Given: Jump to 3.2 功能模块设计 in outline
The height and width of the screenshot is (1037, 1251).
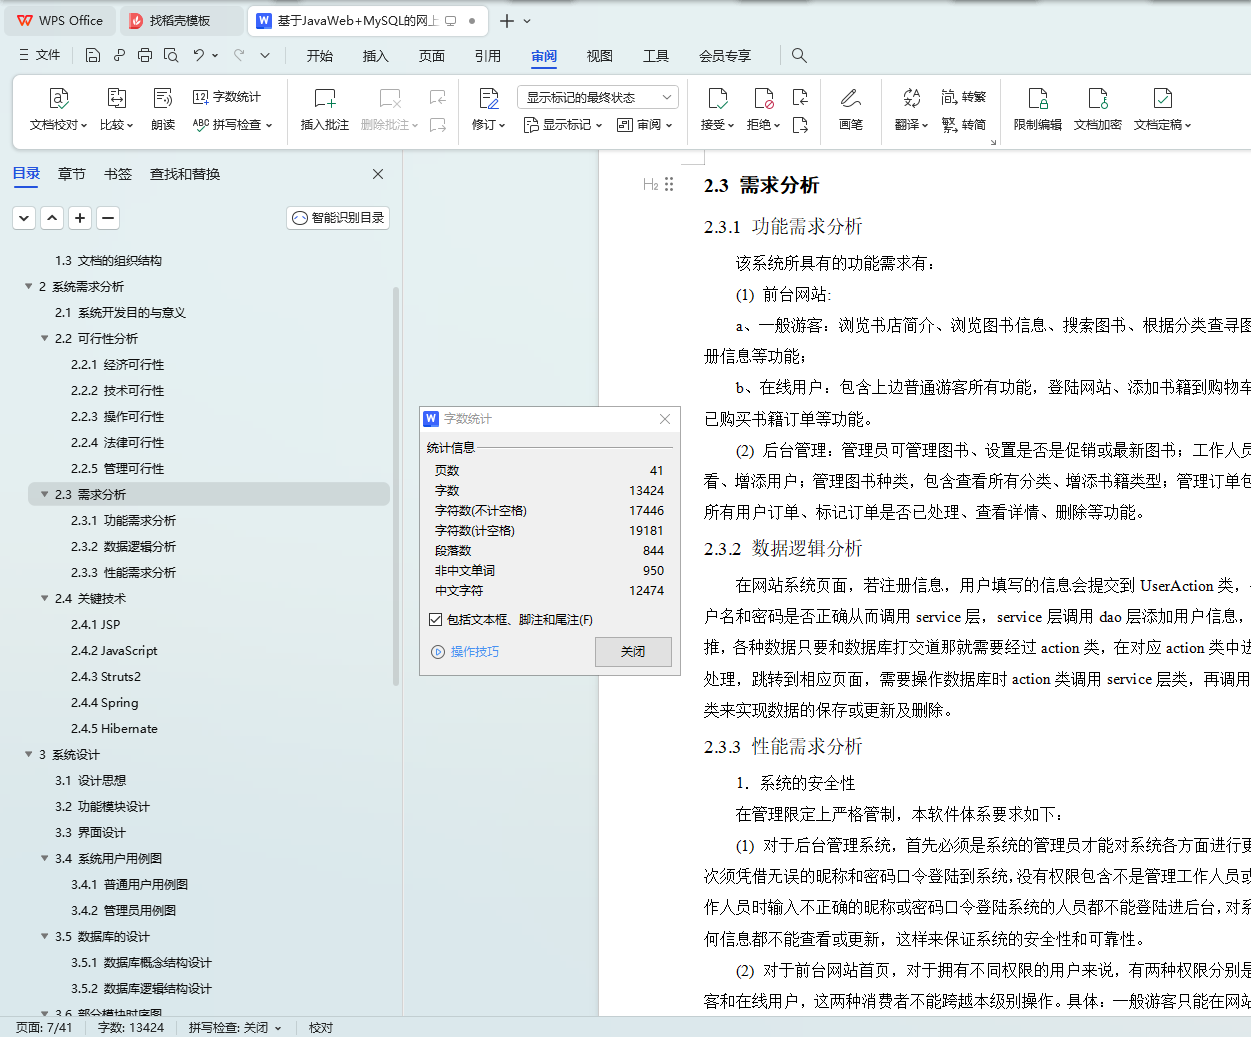Looking at the screenshot, I should pos(102,807).
